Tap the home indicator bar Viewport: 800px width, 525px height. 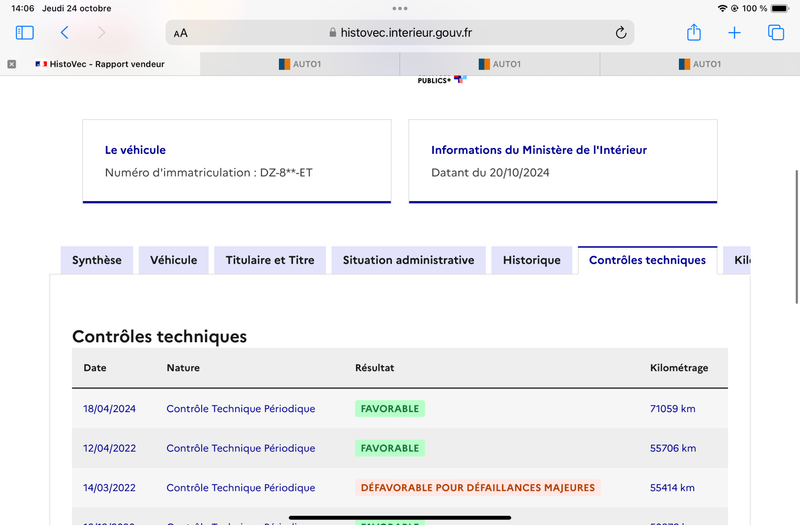pos(400,517)
